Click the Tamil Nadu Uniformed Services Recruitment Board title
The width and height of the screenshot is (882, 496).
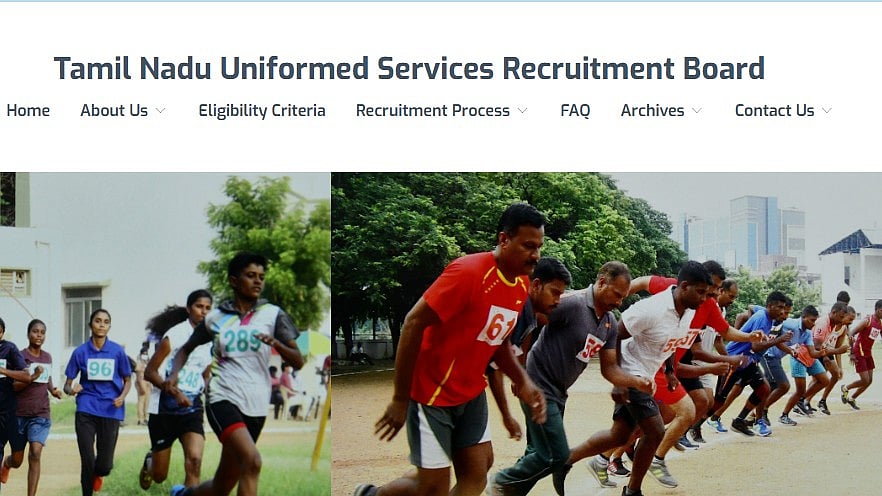tap(409, 68)
